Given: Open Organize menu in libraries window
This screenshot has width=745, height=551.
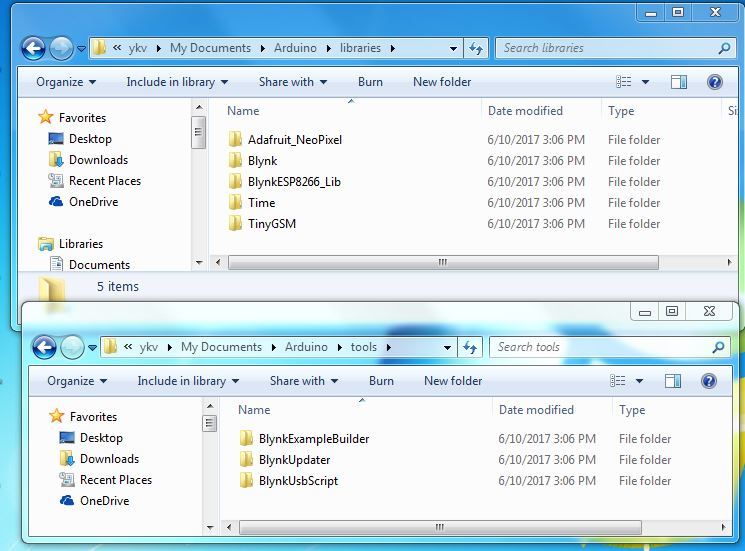Looking at the screenshot, I should (x=66, y=82).
